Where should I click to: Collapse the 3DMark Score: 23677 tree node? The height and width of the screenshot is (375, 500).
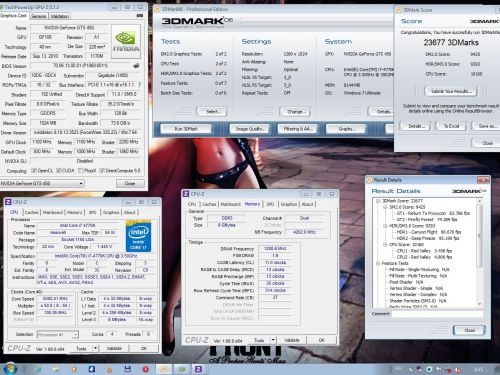tap(378, 201)
